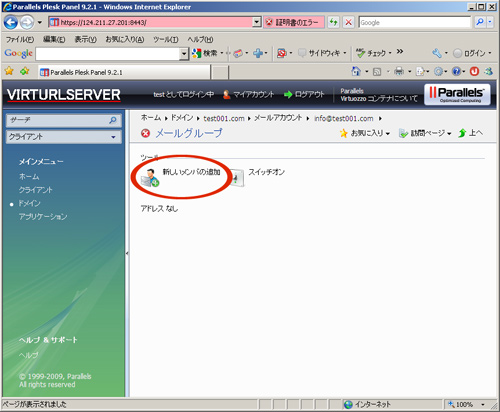Click the Switch On icon
The width and height of the screenshot is (500, 412).
[x=236, y=178]
